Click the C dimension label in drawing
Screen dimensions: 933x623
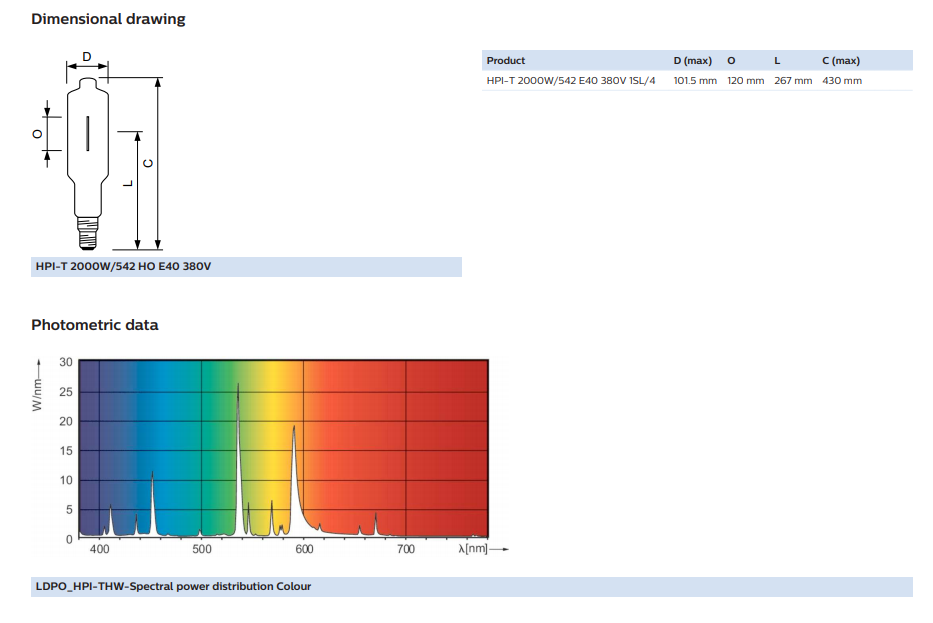pos(148,163)
